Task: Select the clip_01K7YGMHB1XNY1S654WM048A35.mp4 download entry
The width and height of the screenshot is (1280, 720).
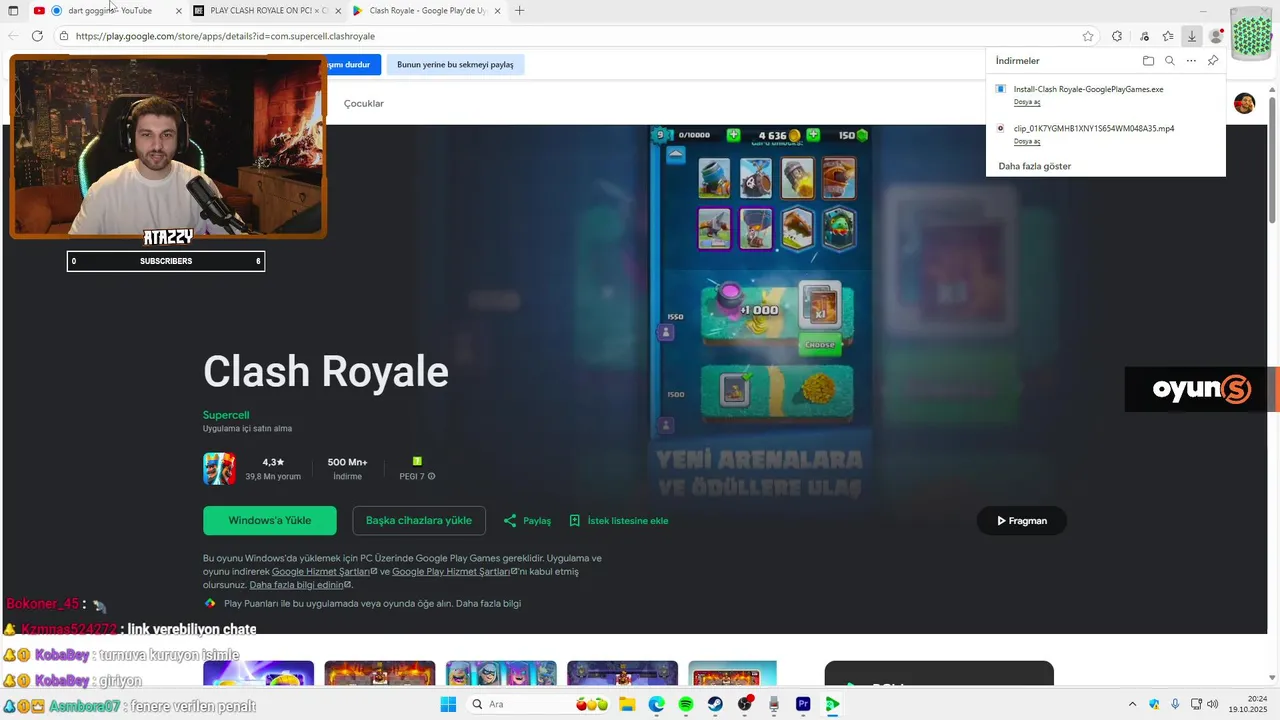Action: 1093,129
